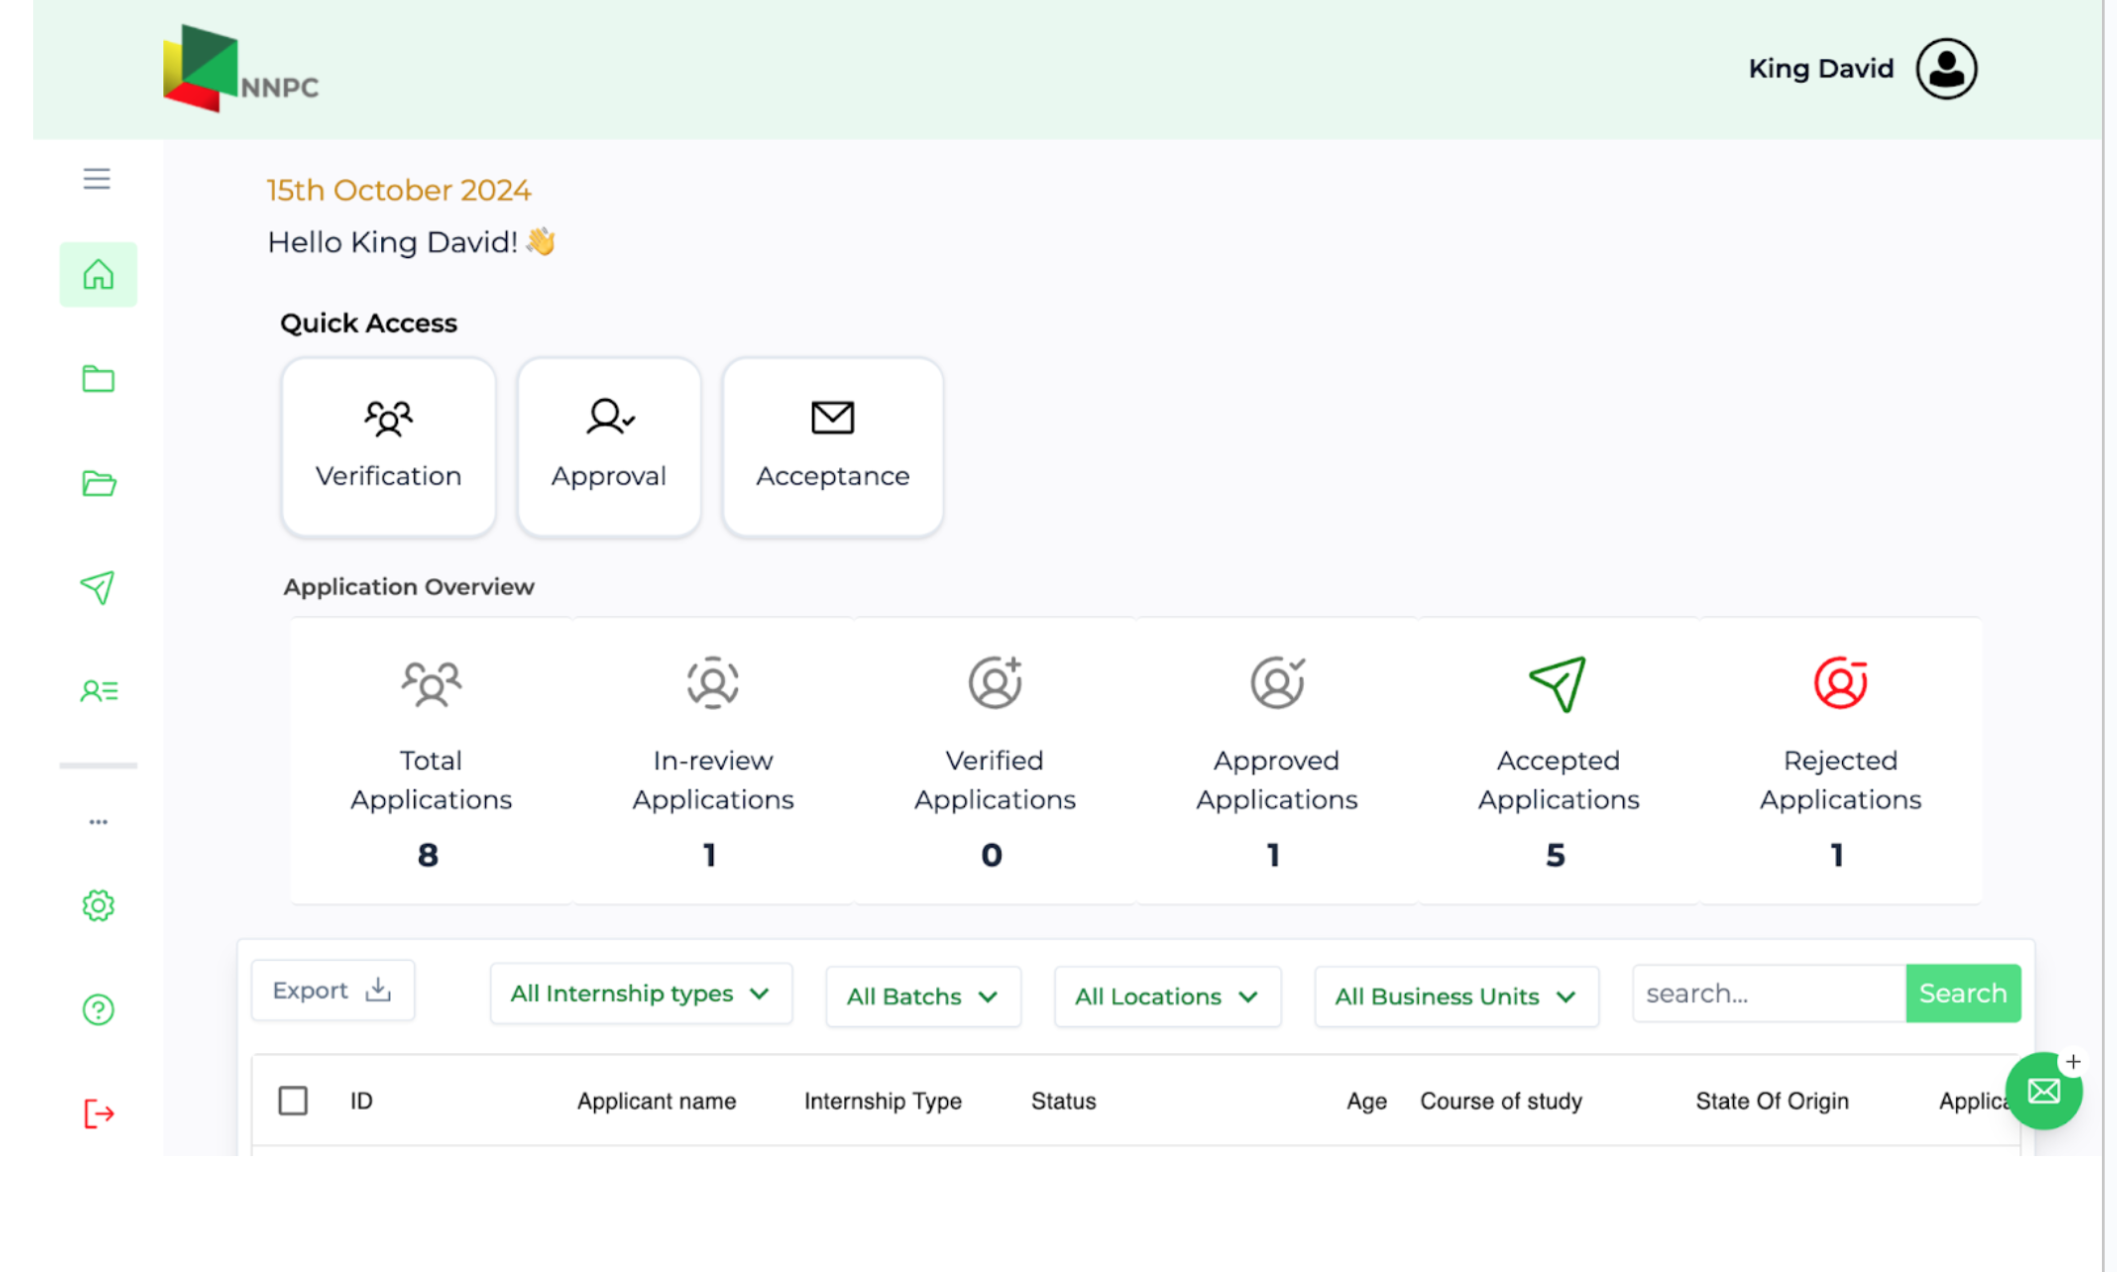Open the Verification quick access card
This screenshot has height=1272, width=2117.
[388, 447]
